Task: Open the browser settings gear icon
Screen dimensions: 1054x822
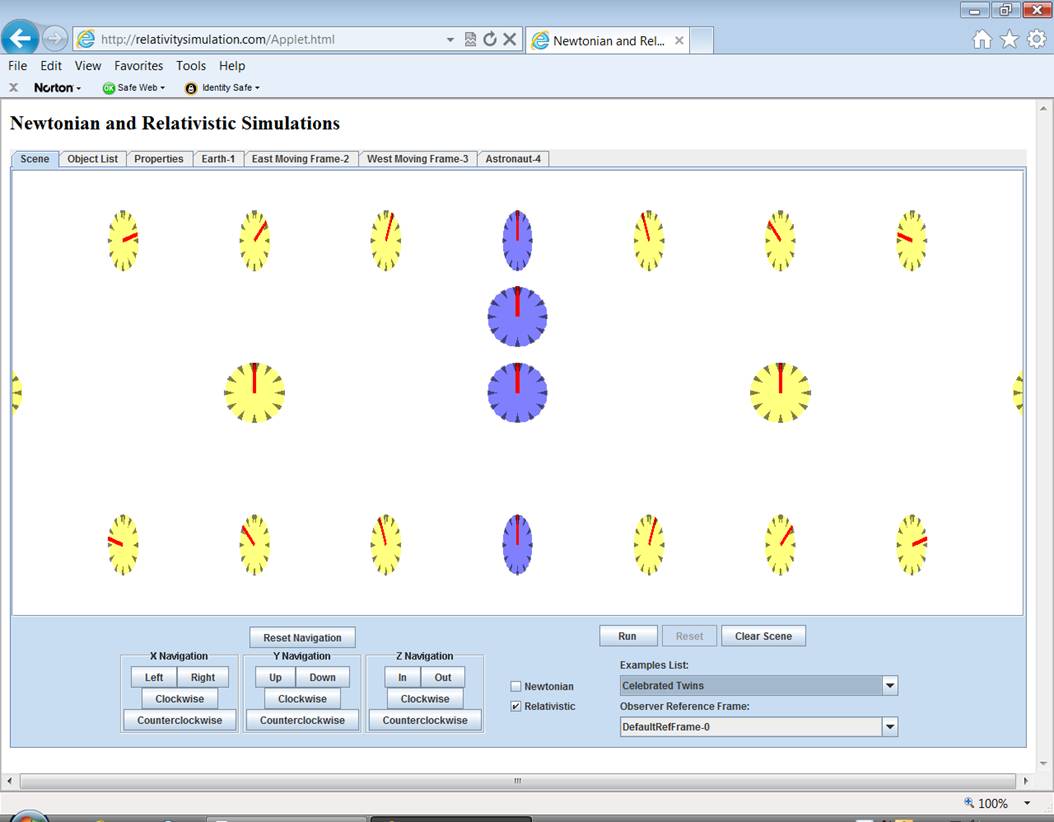Action: click(1036, 39)
